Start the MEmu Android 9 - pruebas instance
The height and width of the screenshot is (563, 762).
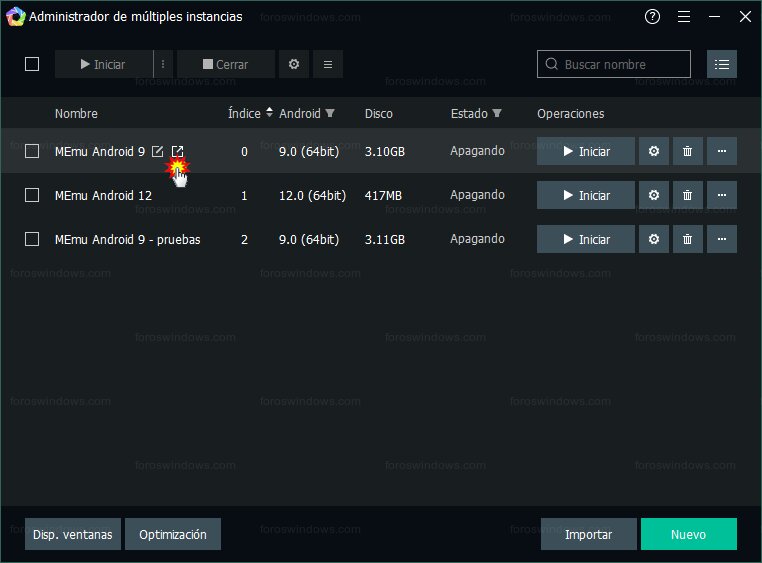coord(586,239)
